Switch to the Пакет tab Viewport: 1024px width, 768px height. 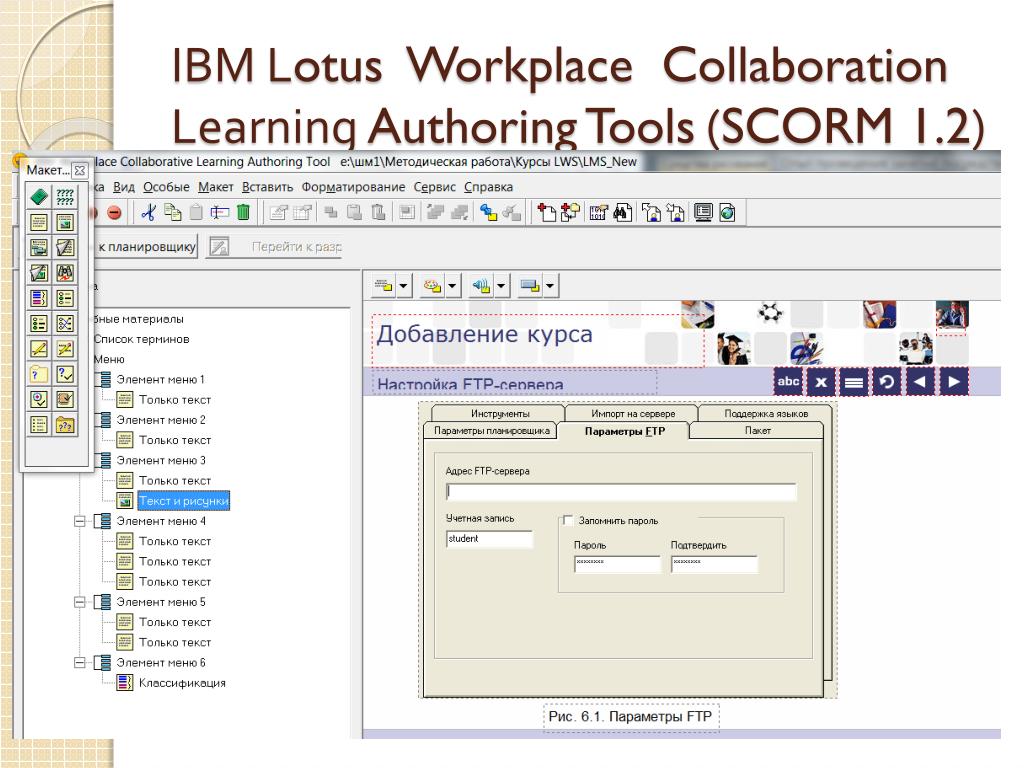(x=758, y=431)
